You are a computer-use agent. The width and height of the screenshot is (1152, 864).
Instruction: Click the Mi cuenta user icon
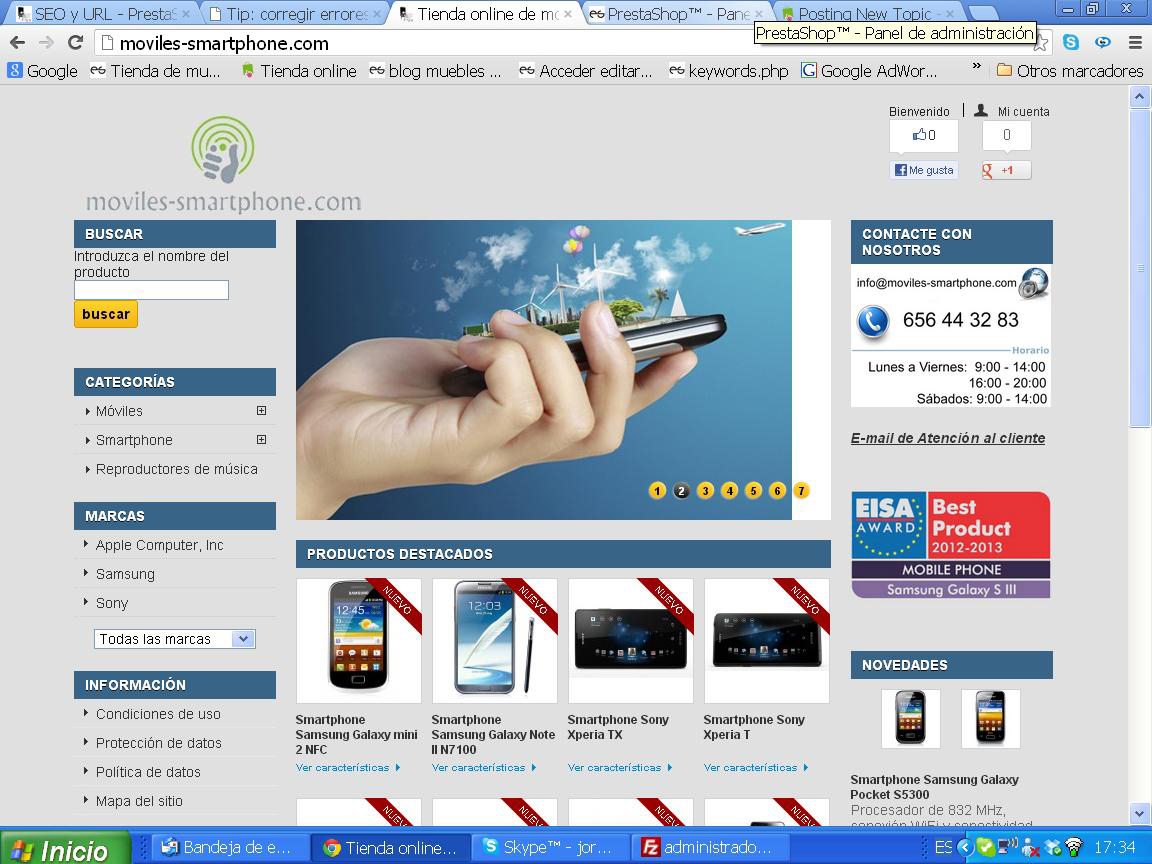pos(981,110)
